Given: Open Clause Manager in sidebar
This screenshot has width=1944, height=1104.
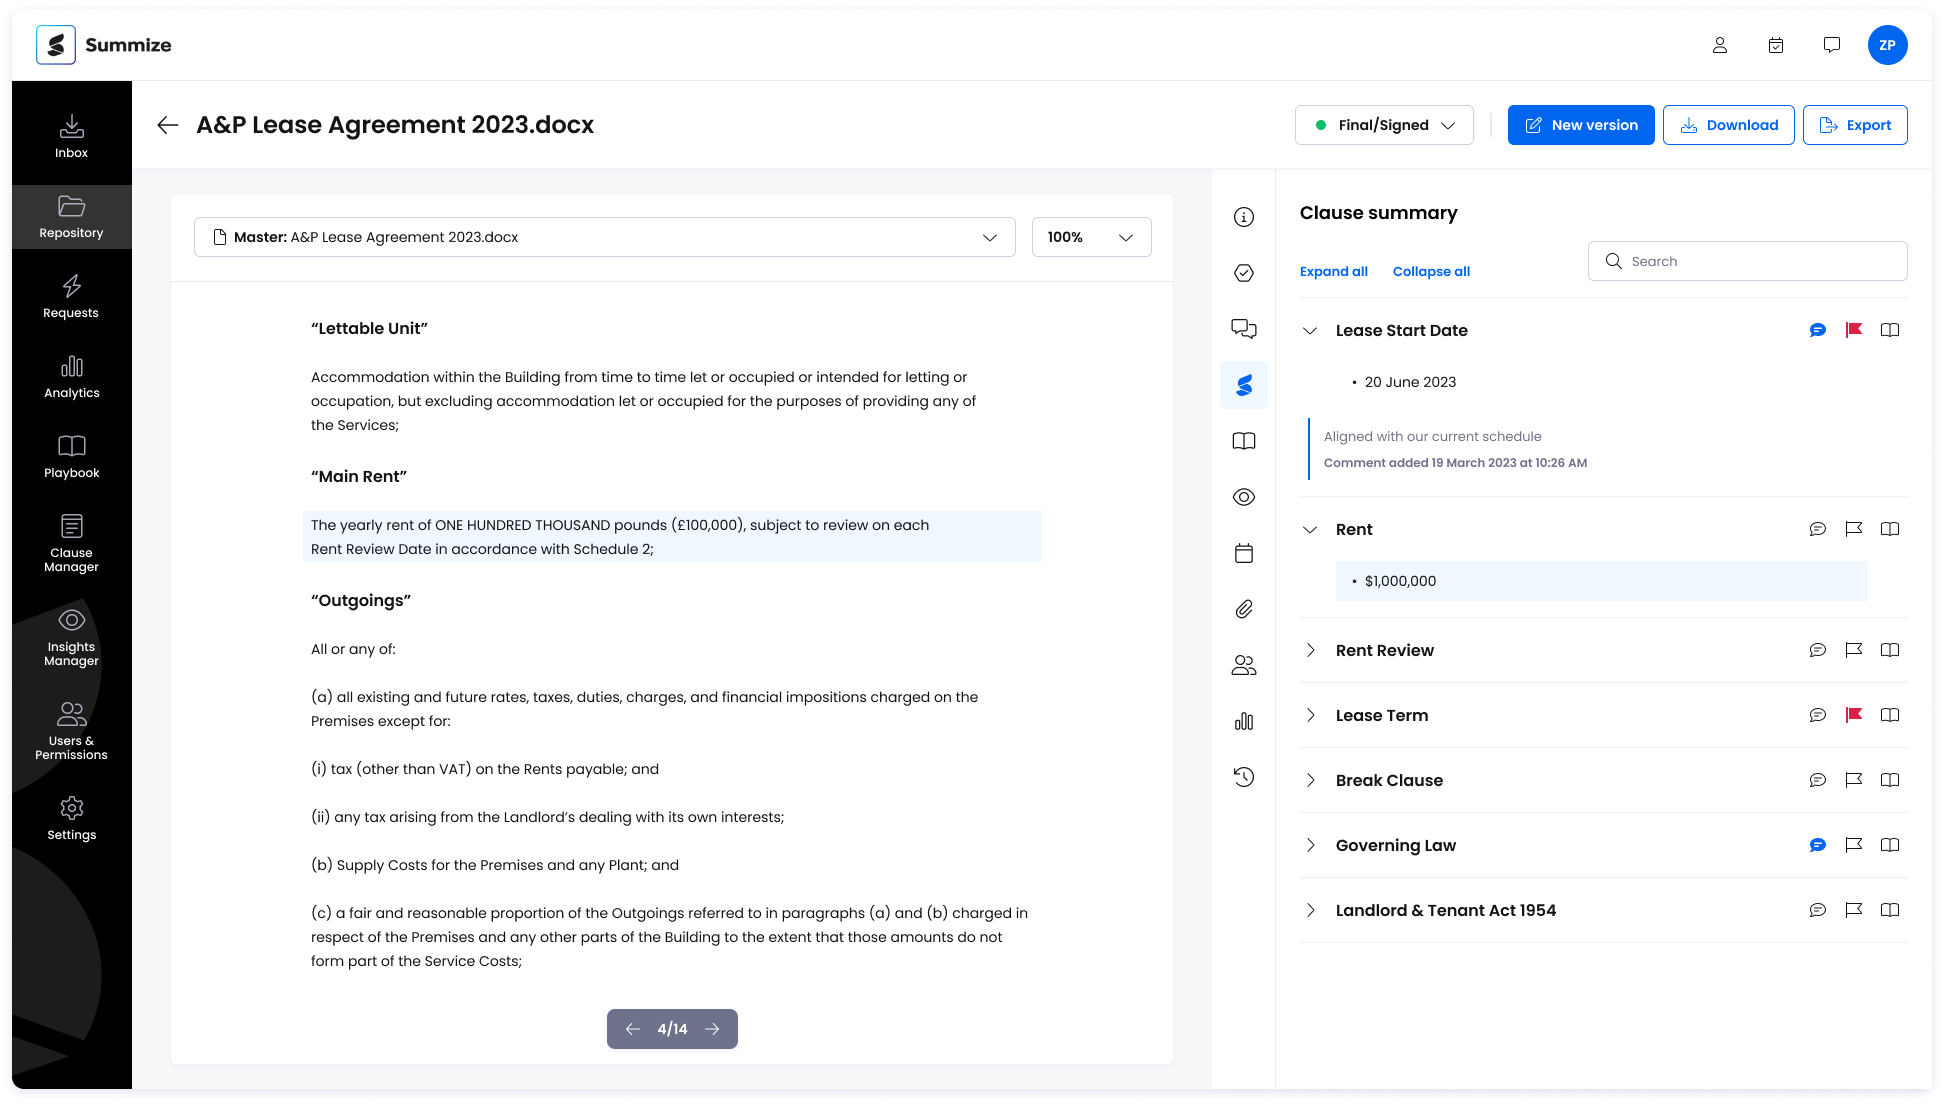Looking at the screenshot, I should (71, 543).
